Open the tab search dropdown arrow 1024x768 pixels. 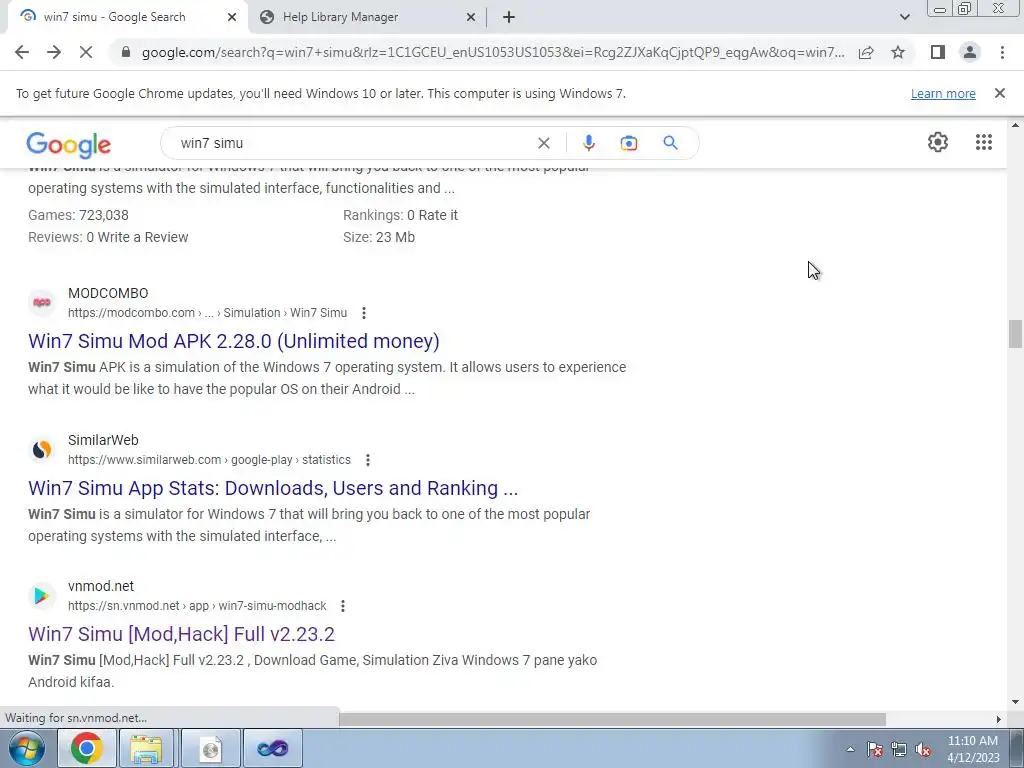[904, 17]
